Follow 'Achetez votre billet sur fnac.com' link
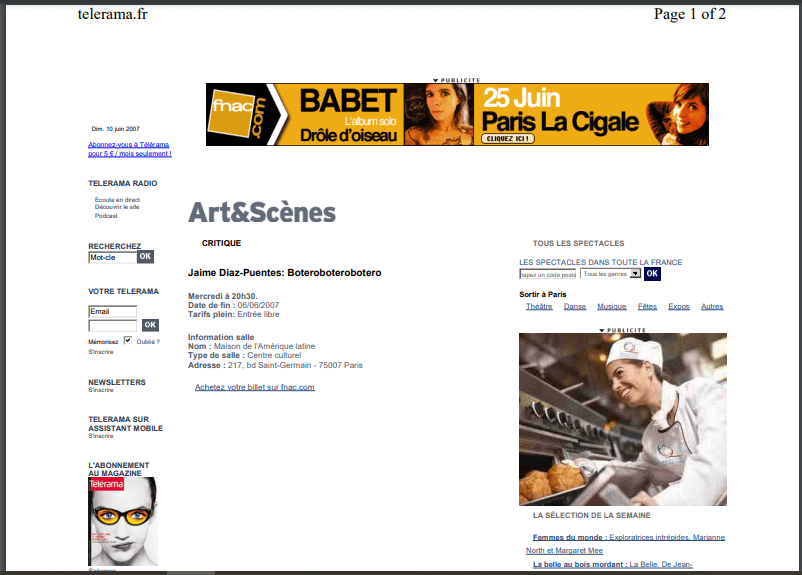The width and height of the screenshot is (802, 575). [254, 387]
